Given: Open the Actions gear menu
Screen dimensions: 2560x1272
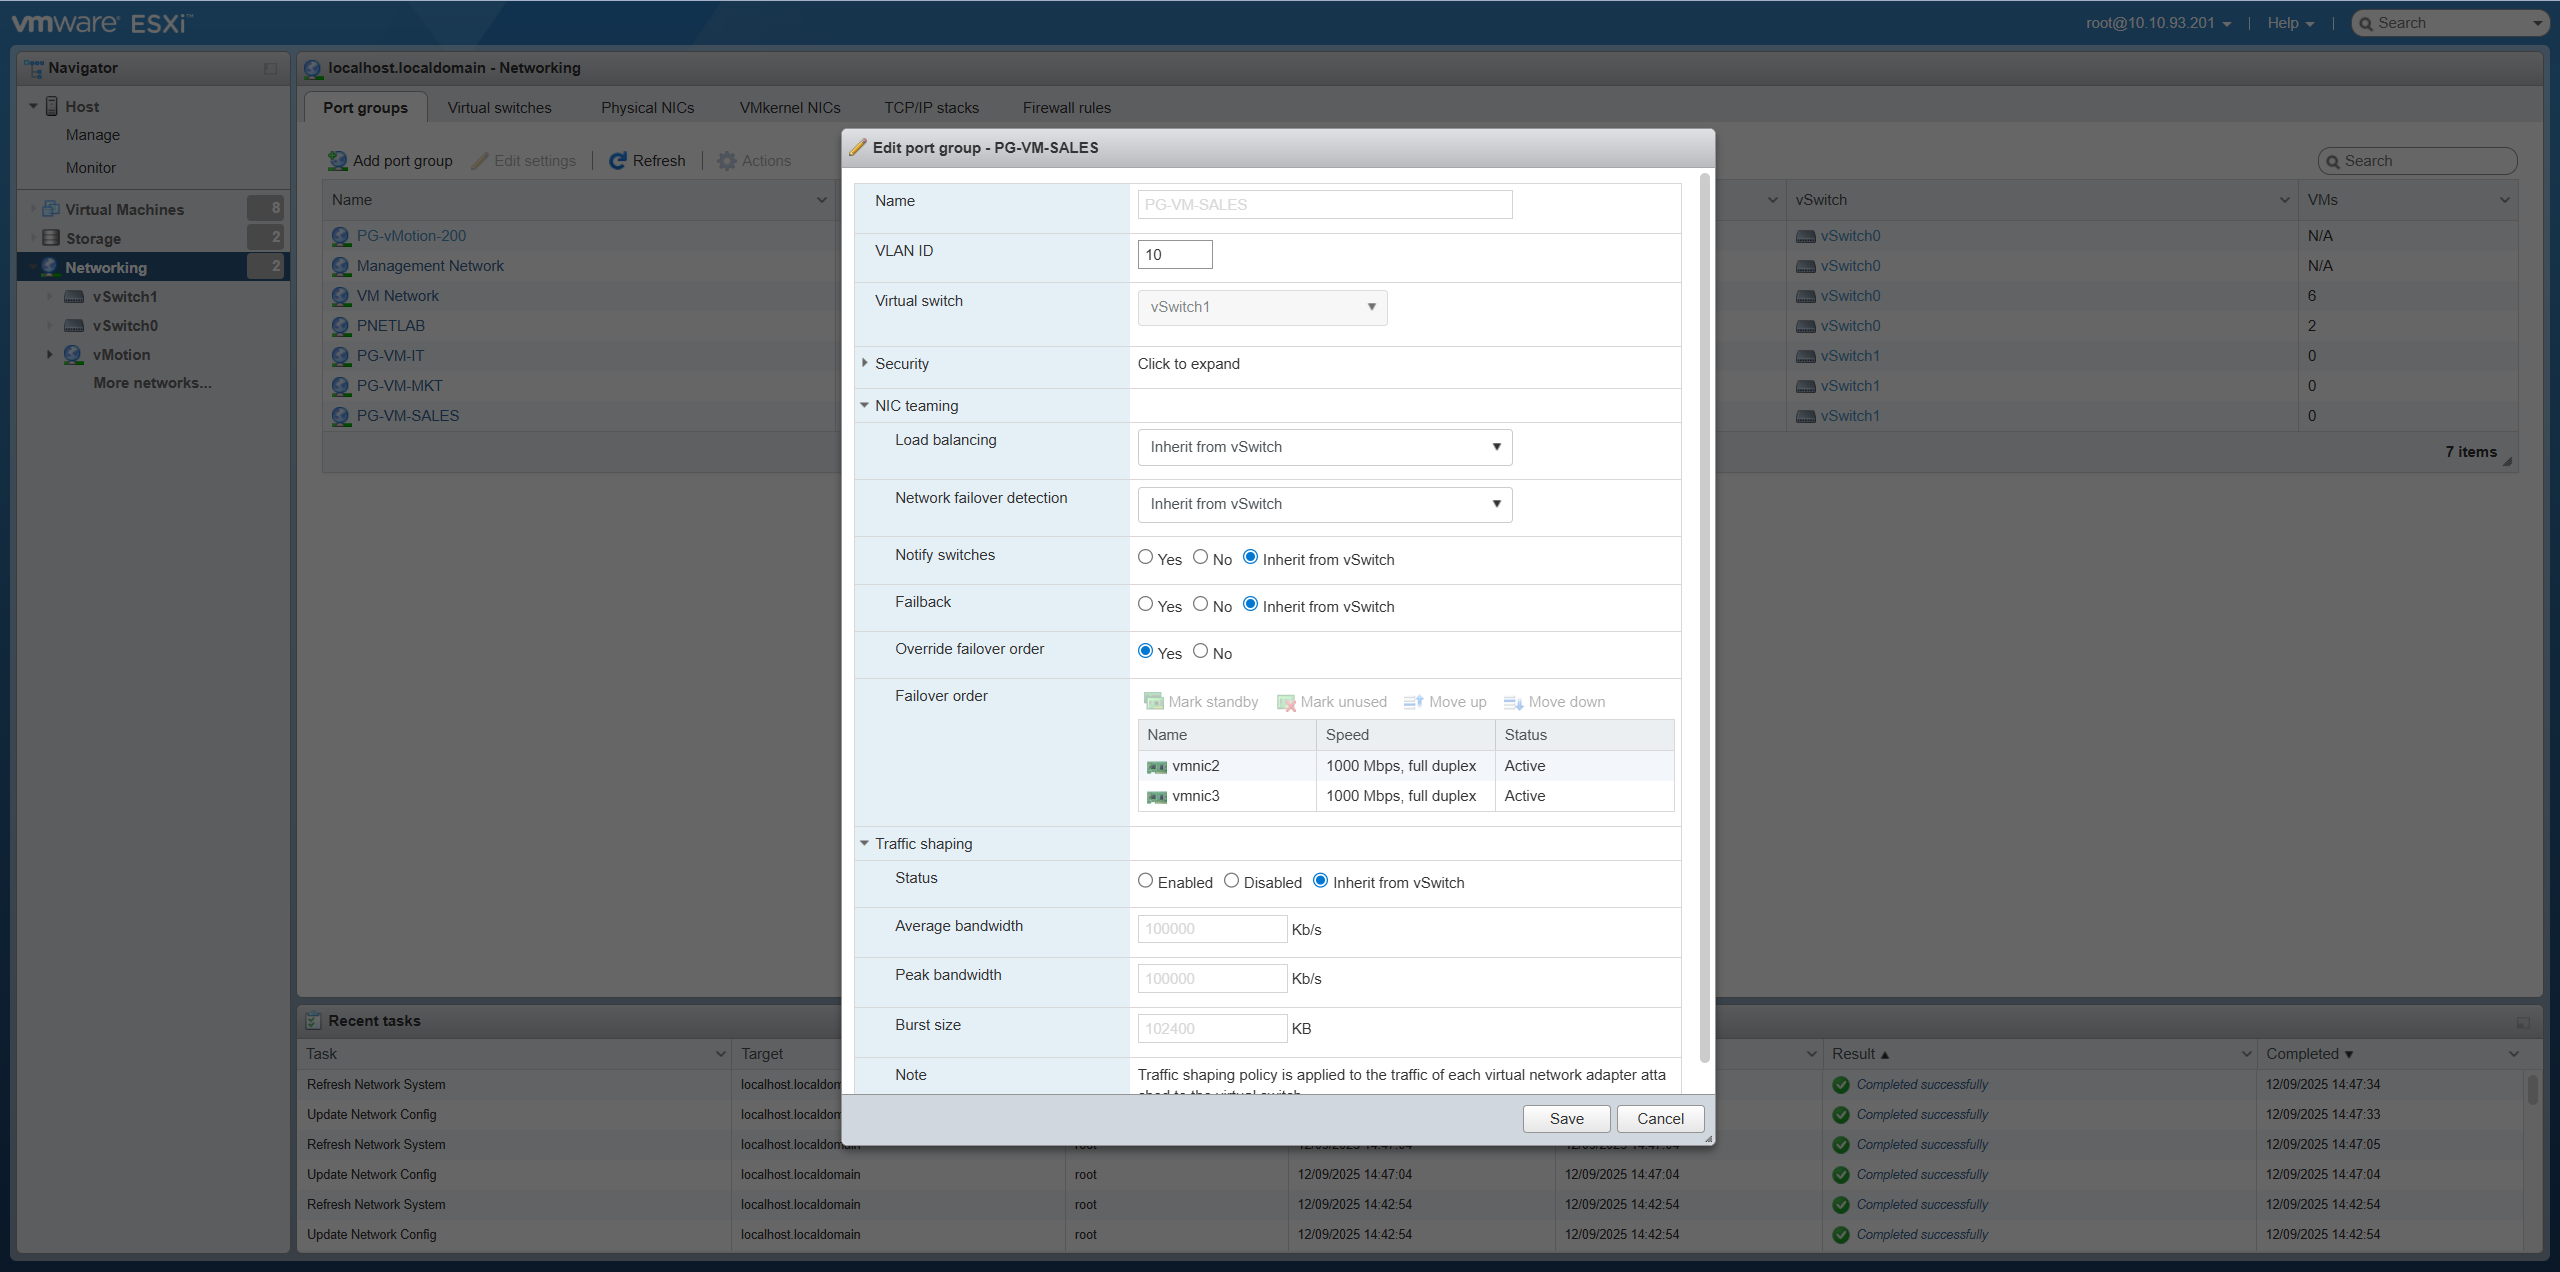Looking at the screenshot, I should (729, 160).
